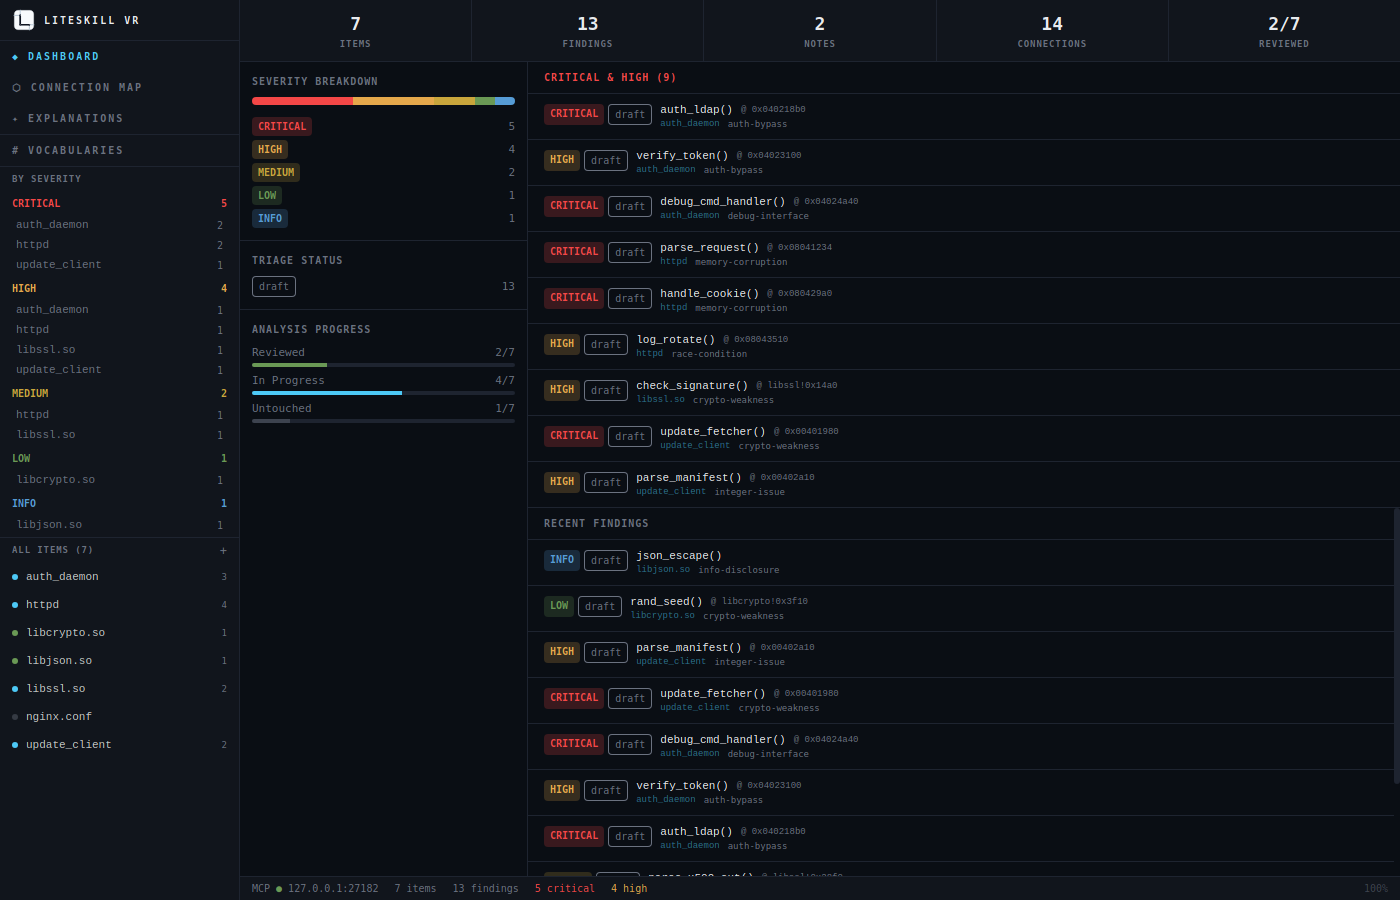Click the Reviewed progress bar
This screenshot has height=900, width=1400.
(x=383, y=365)
